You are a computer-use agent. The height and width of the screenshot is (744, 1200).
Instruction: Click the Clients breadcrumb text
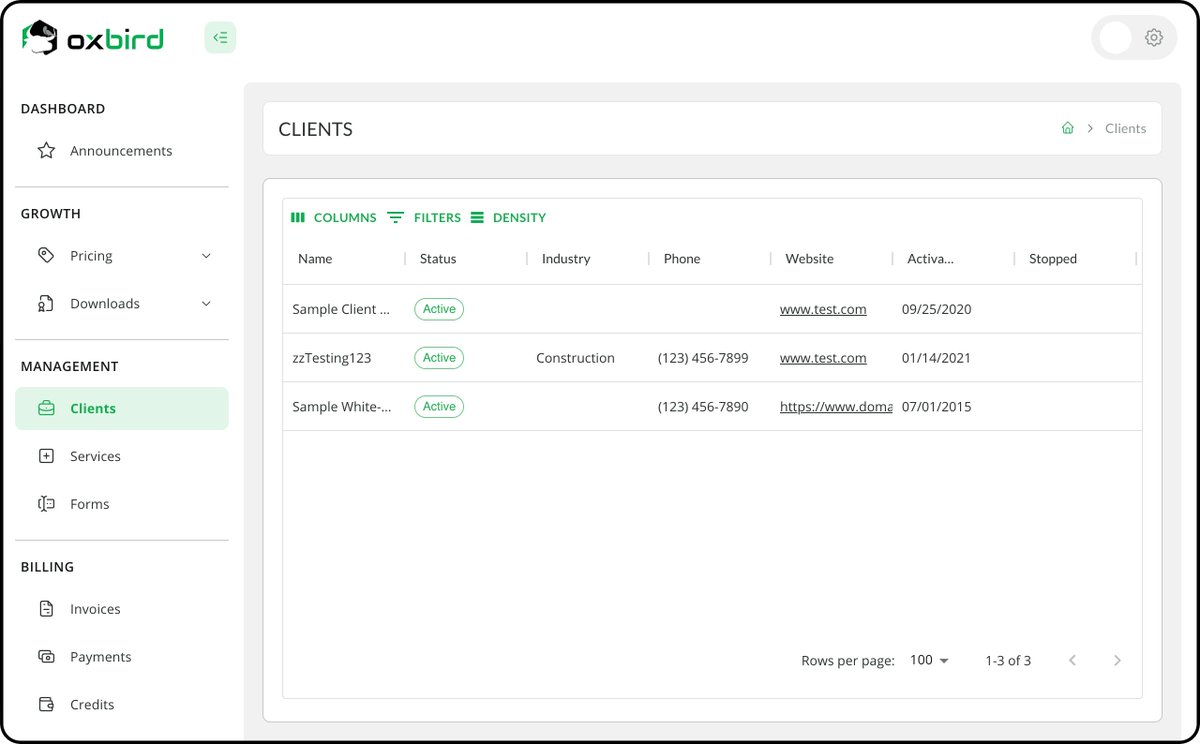click(x=1125, y=128)
